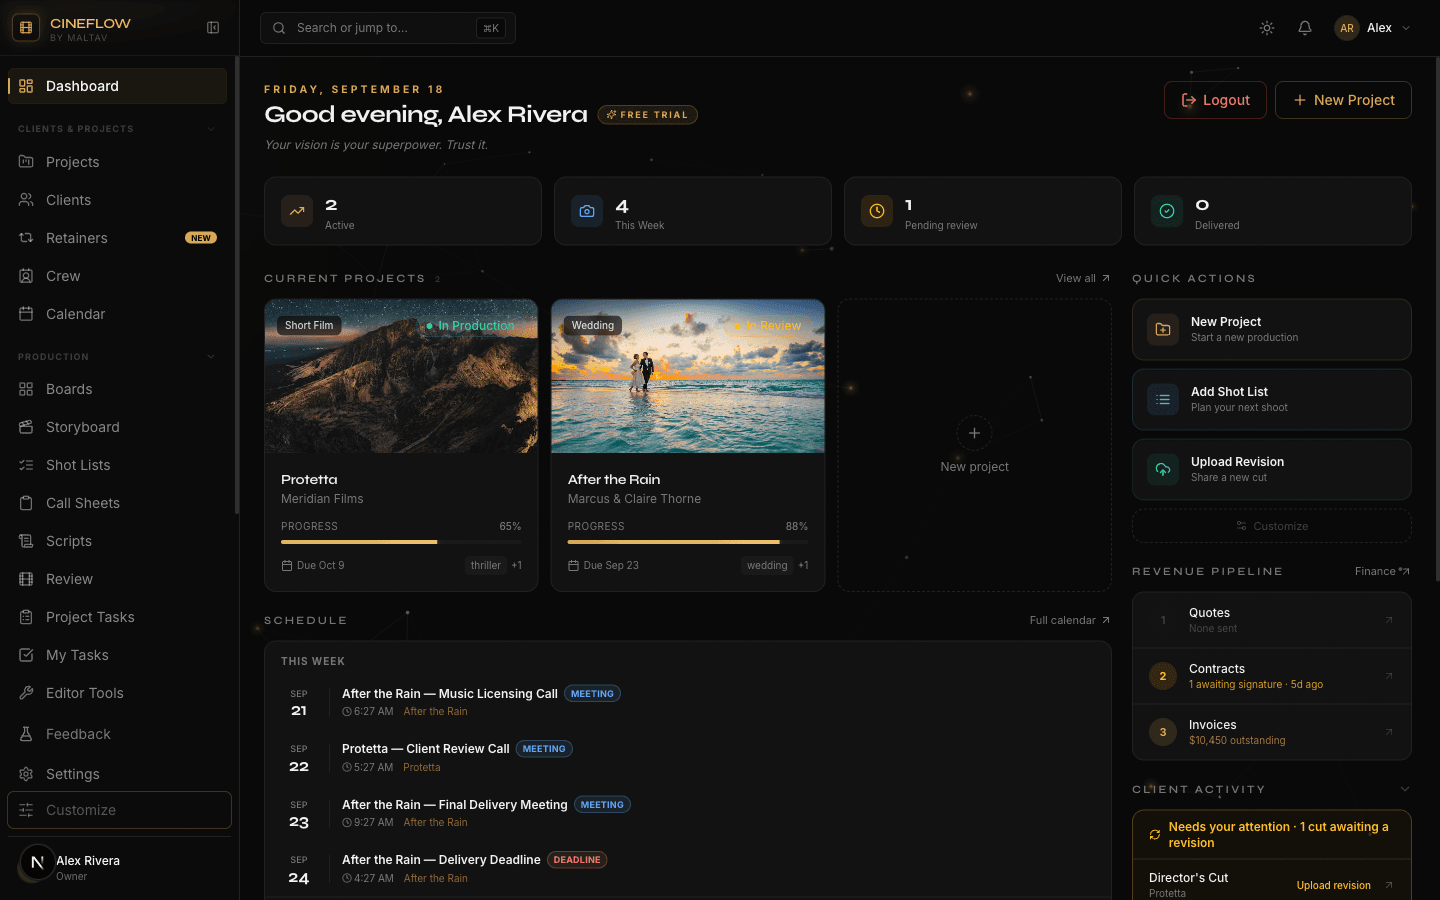Open the Clients page
This screenshot has width=1440, height=900.
(x=118, y=200)
